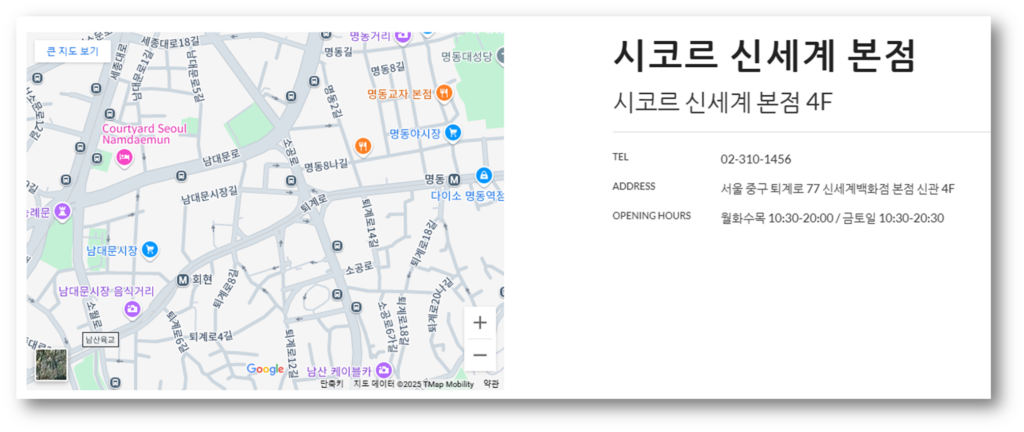Open the 약관 terms link

pos(491,384)
